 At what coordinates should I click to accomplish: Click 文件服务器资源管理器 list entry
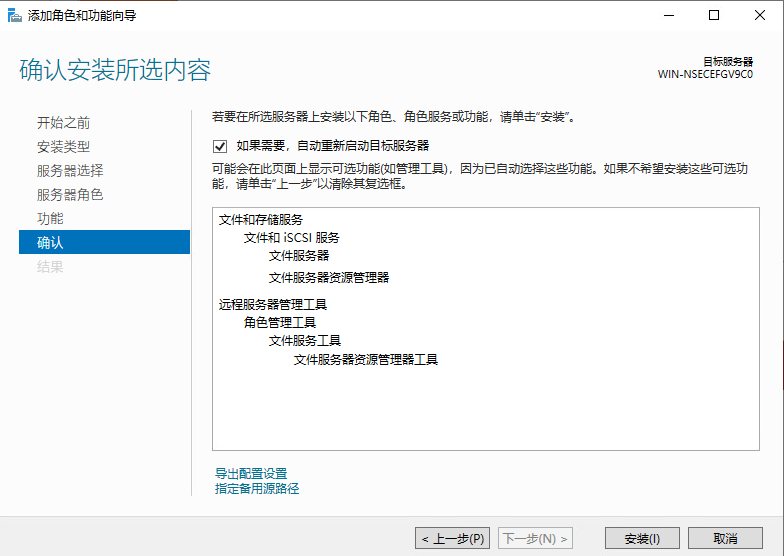(x=329, y=278)
